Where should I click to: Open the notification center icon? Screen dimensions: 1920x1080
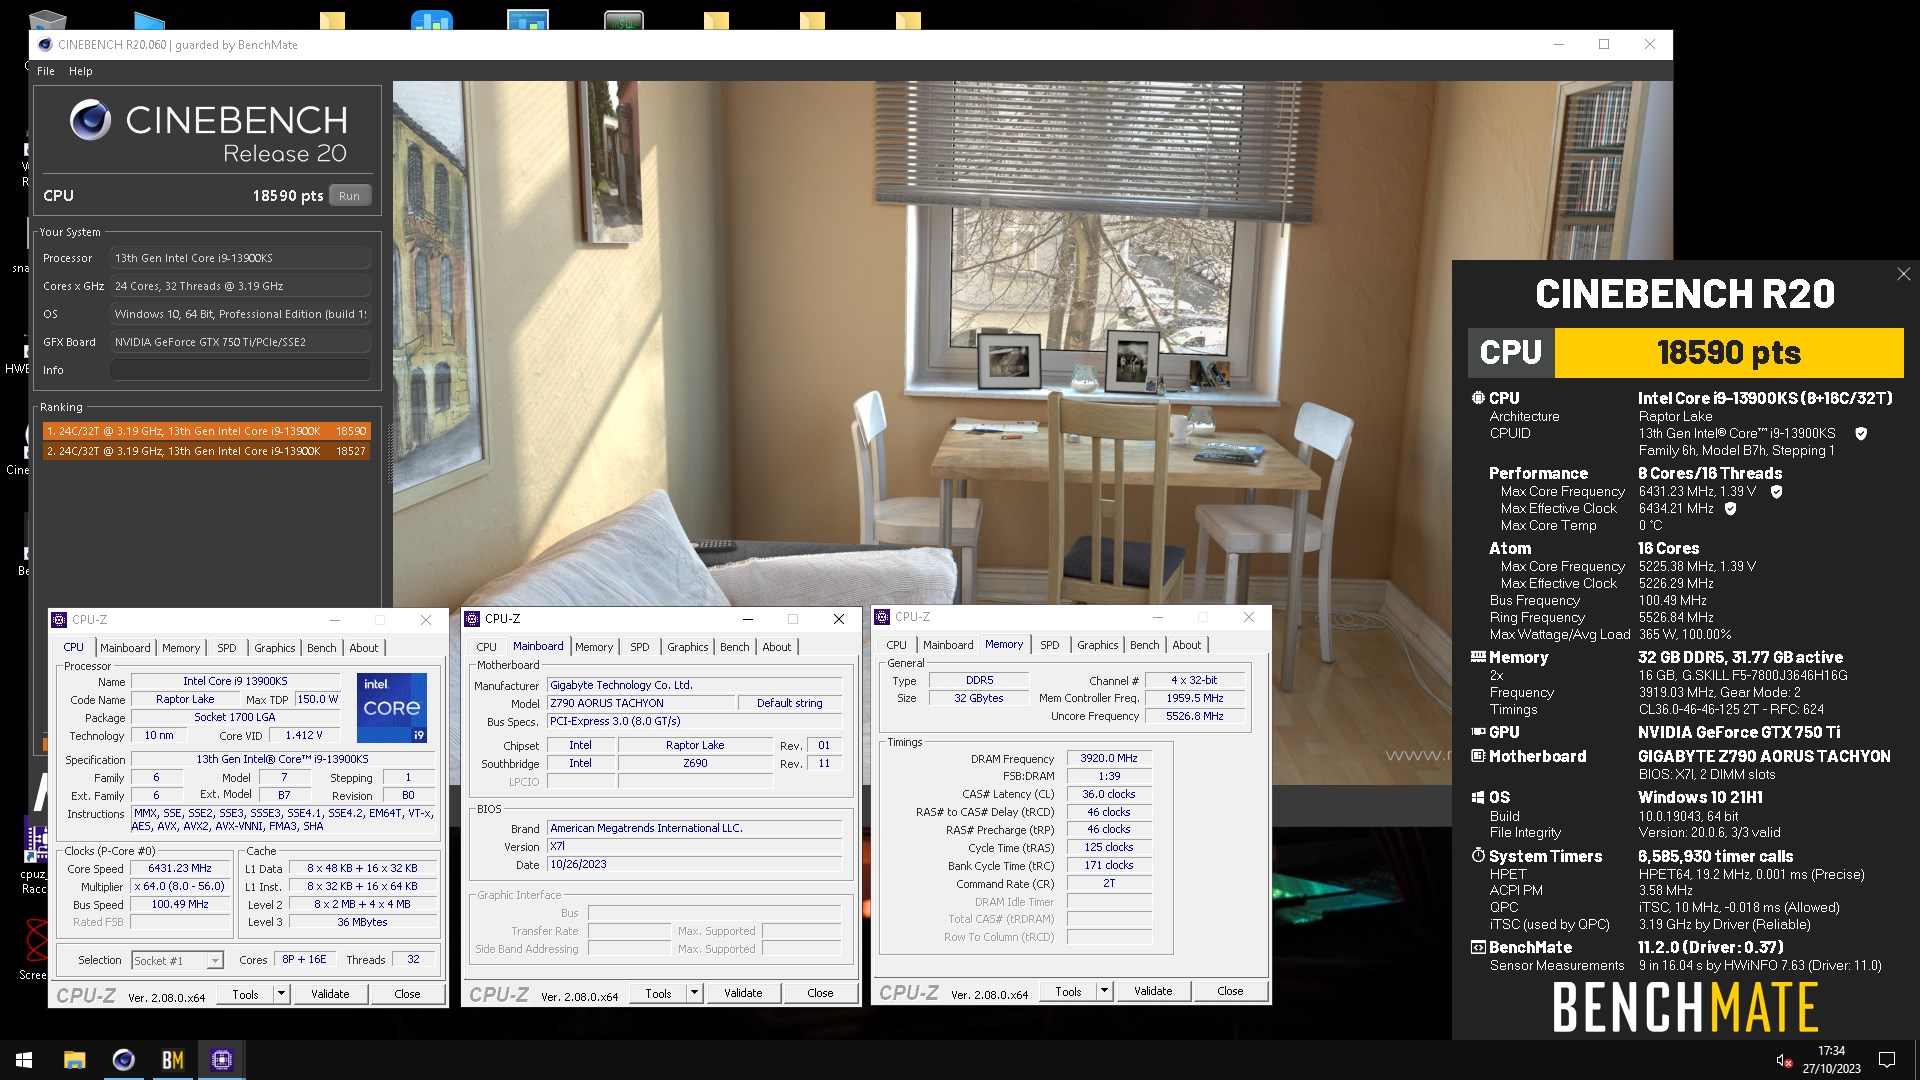[1887, 1060]
